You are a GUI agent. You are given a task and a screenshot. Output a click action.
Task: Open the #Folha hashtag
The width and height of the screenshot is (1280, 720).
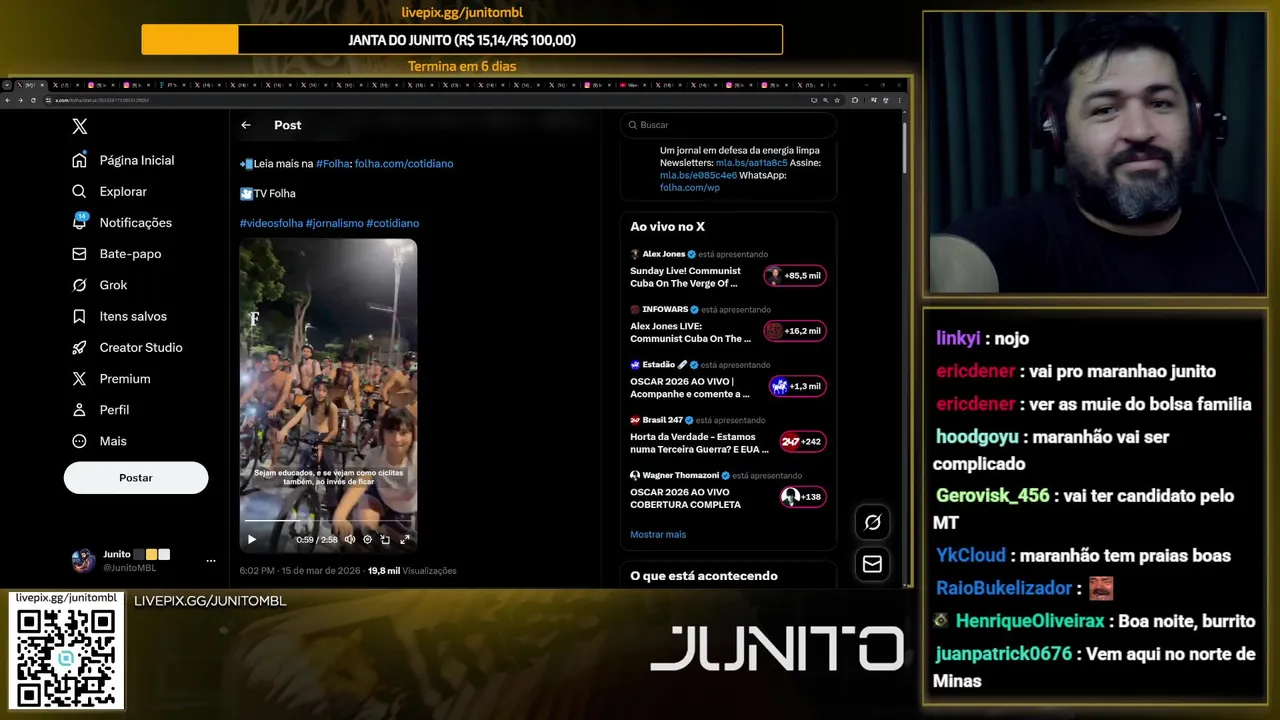click(332, 163)
